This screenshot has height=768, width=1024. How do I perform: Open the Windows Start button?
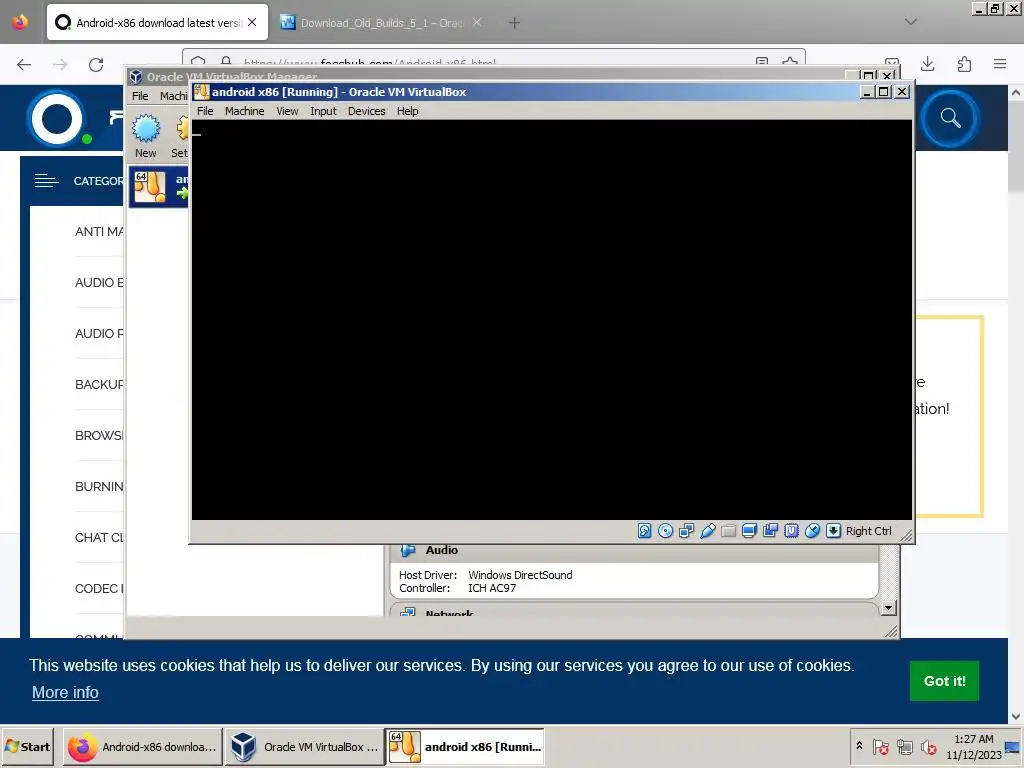(x=27, y=746)
